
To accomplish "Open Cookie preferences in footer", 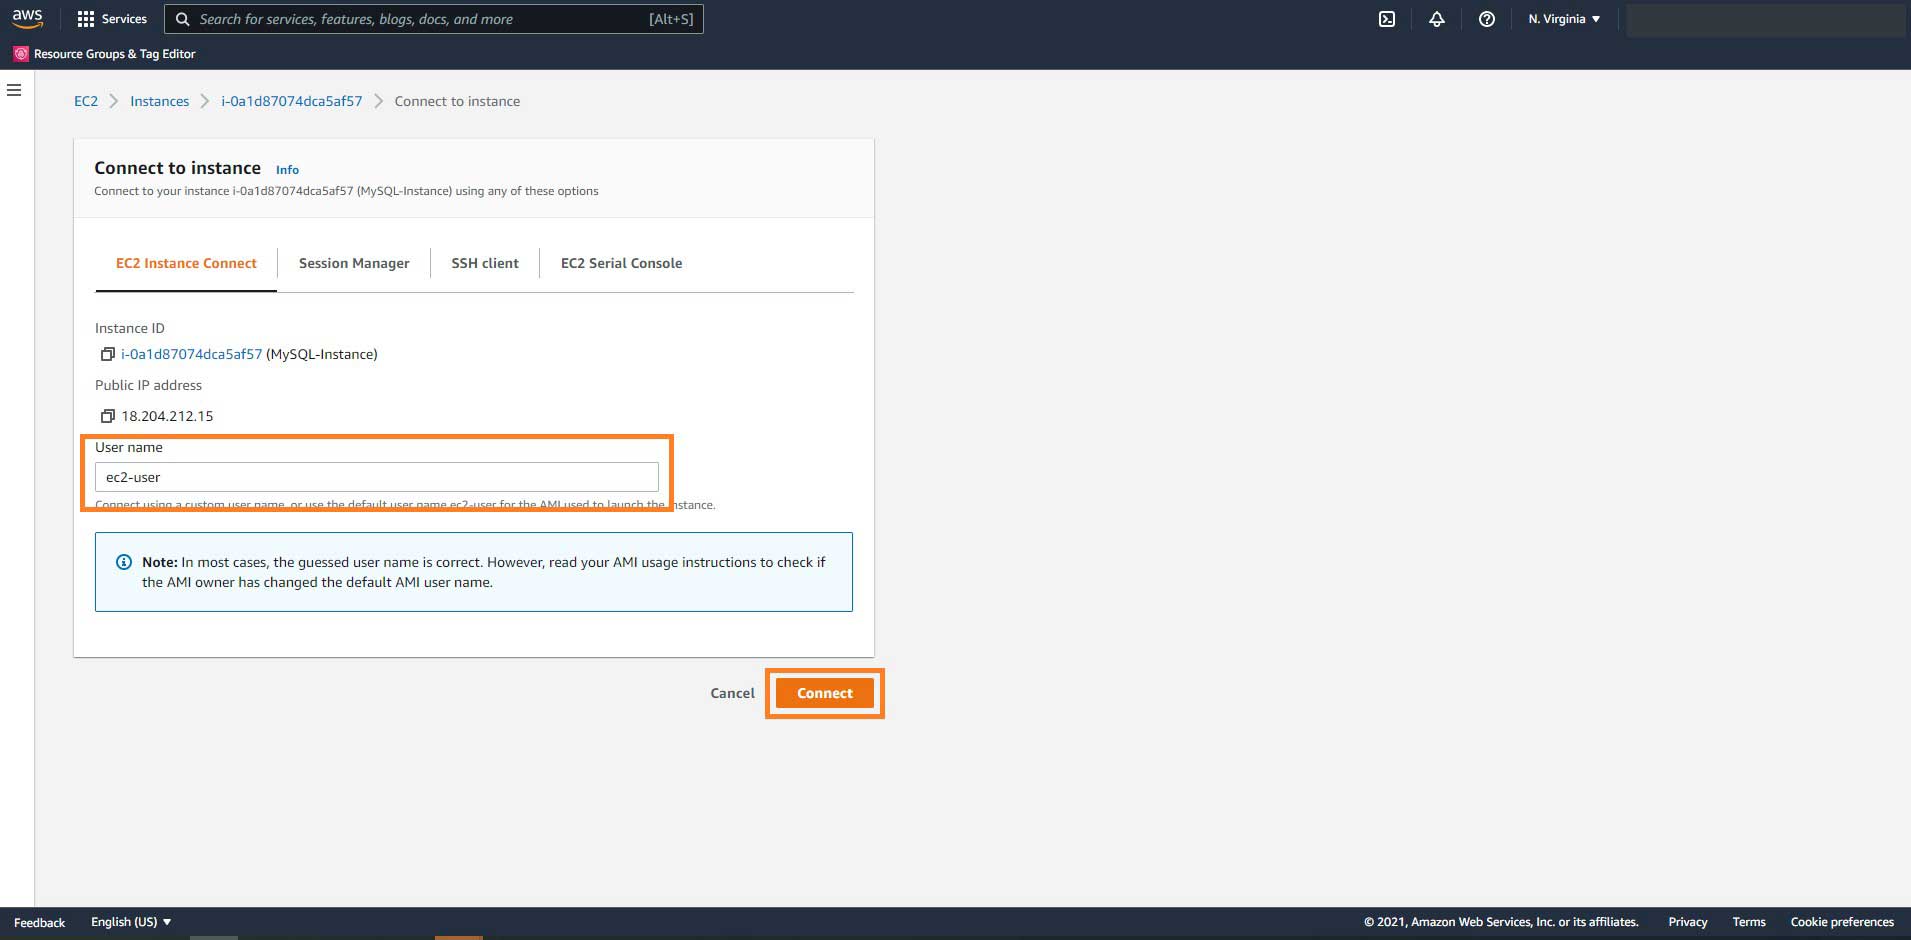I will [1842, 922].
